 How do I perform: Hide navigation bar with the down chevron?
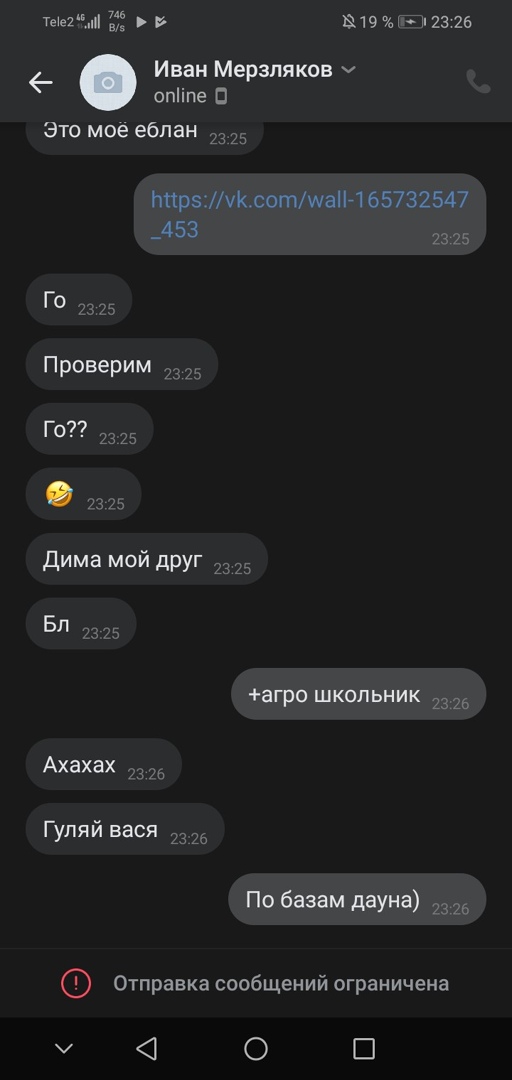pos(64,1049)
